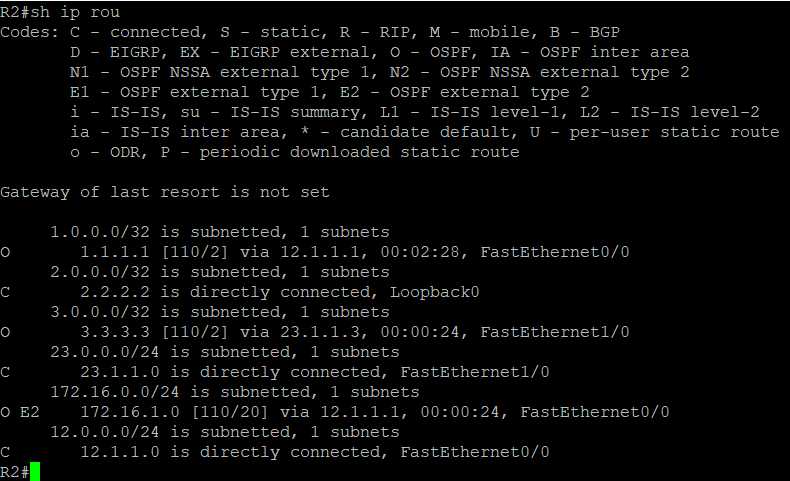The height and width of the screenshot is (481, 790).
Task: Click the 'EIGRP external' legend text
Action: point(299,52)
